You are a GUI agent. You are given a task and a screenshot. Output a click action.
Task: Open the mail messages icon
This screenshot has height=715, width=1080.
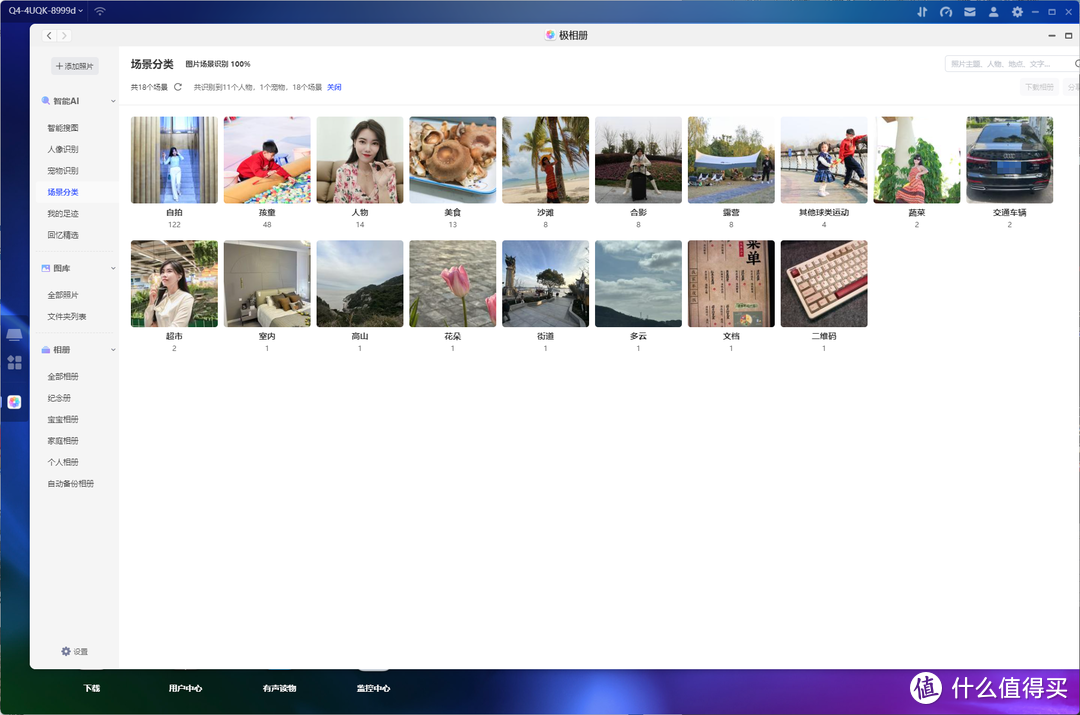970,12
